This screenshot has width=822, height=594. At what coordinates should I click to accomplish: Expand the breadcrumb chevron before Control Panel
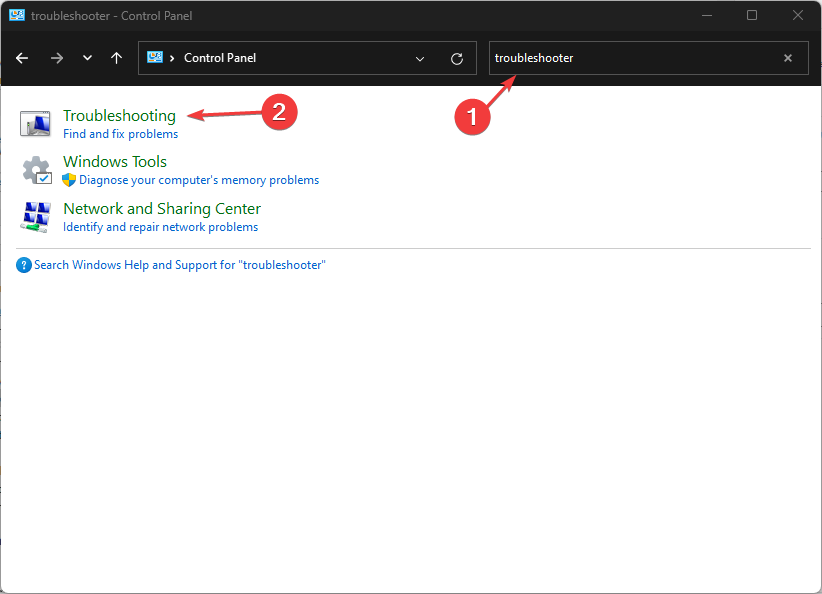(172, 58)
